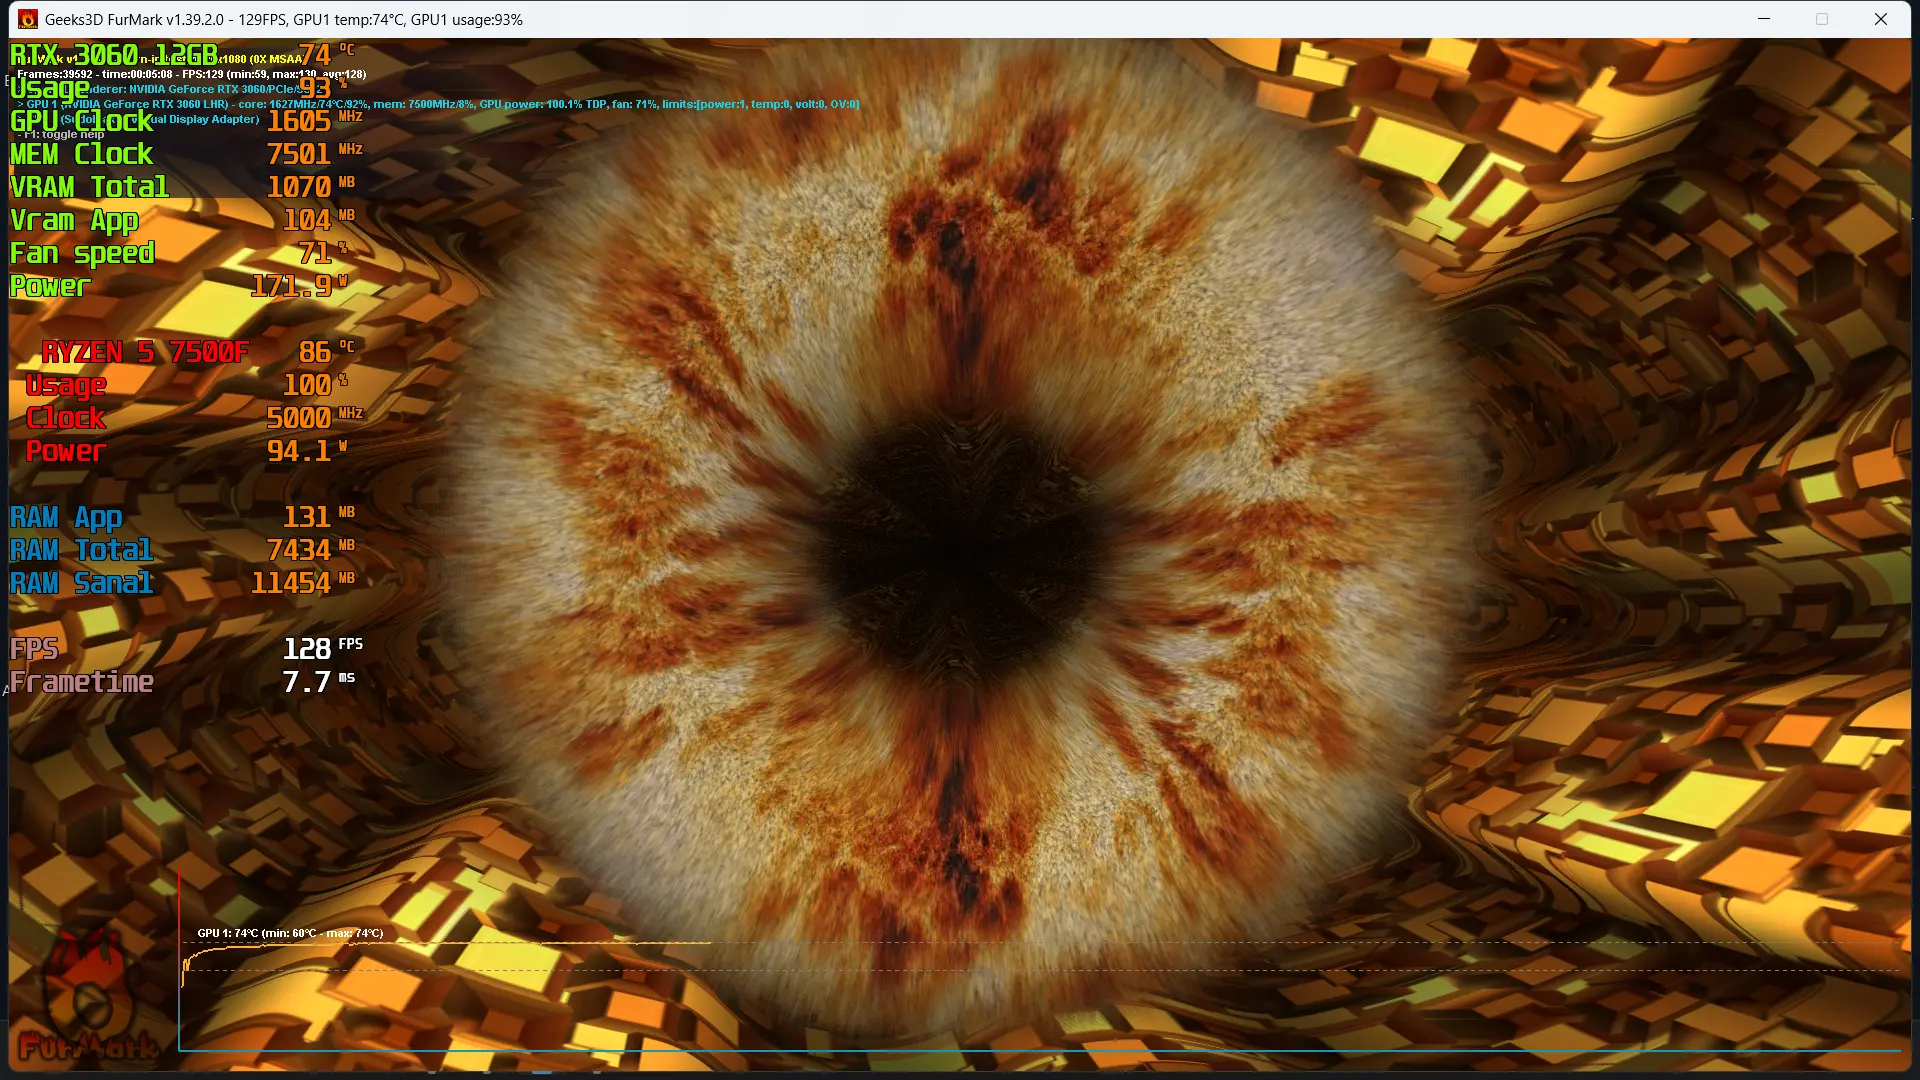Click the graph label 'GPU 1: 74°C (min: 60°C - max: 74°C)'
Viewport: 1920px width, 1080px height.
click(290, 933)
